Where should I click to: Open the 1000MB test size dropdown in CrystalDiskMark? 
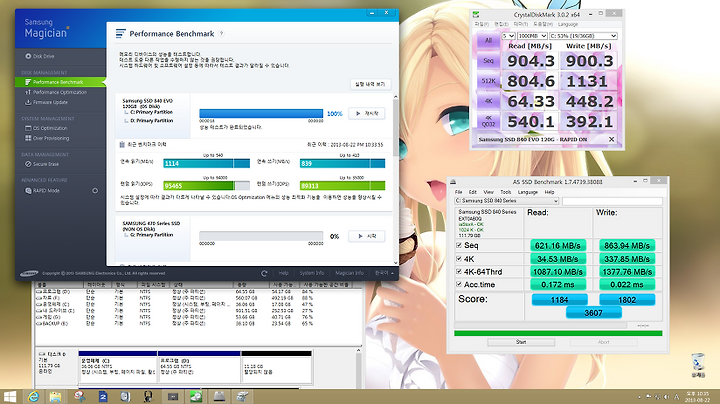point(532,36)
